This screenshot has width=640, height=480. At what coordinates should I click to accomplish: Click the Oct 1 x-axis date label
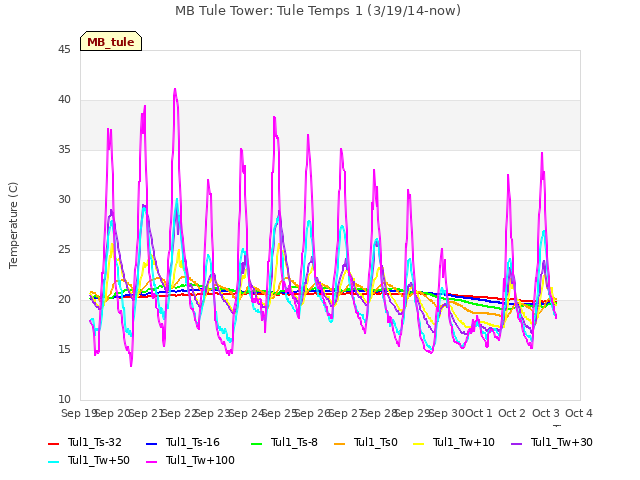coord(479,413)
